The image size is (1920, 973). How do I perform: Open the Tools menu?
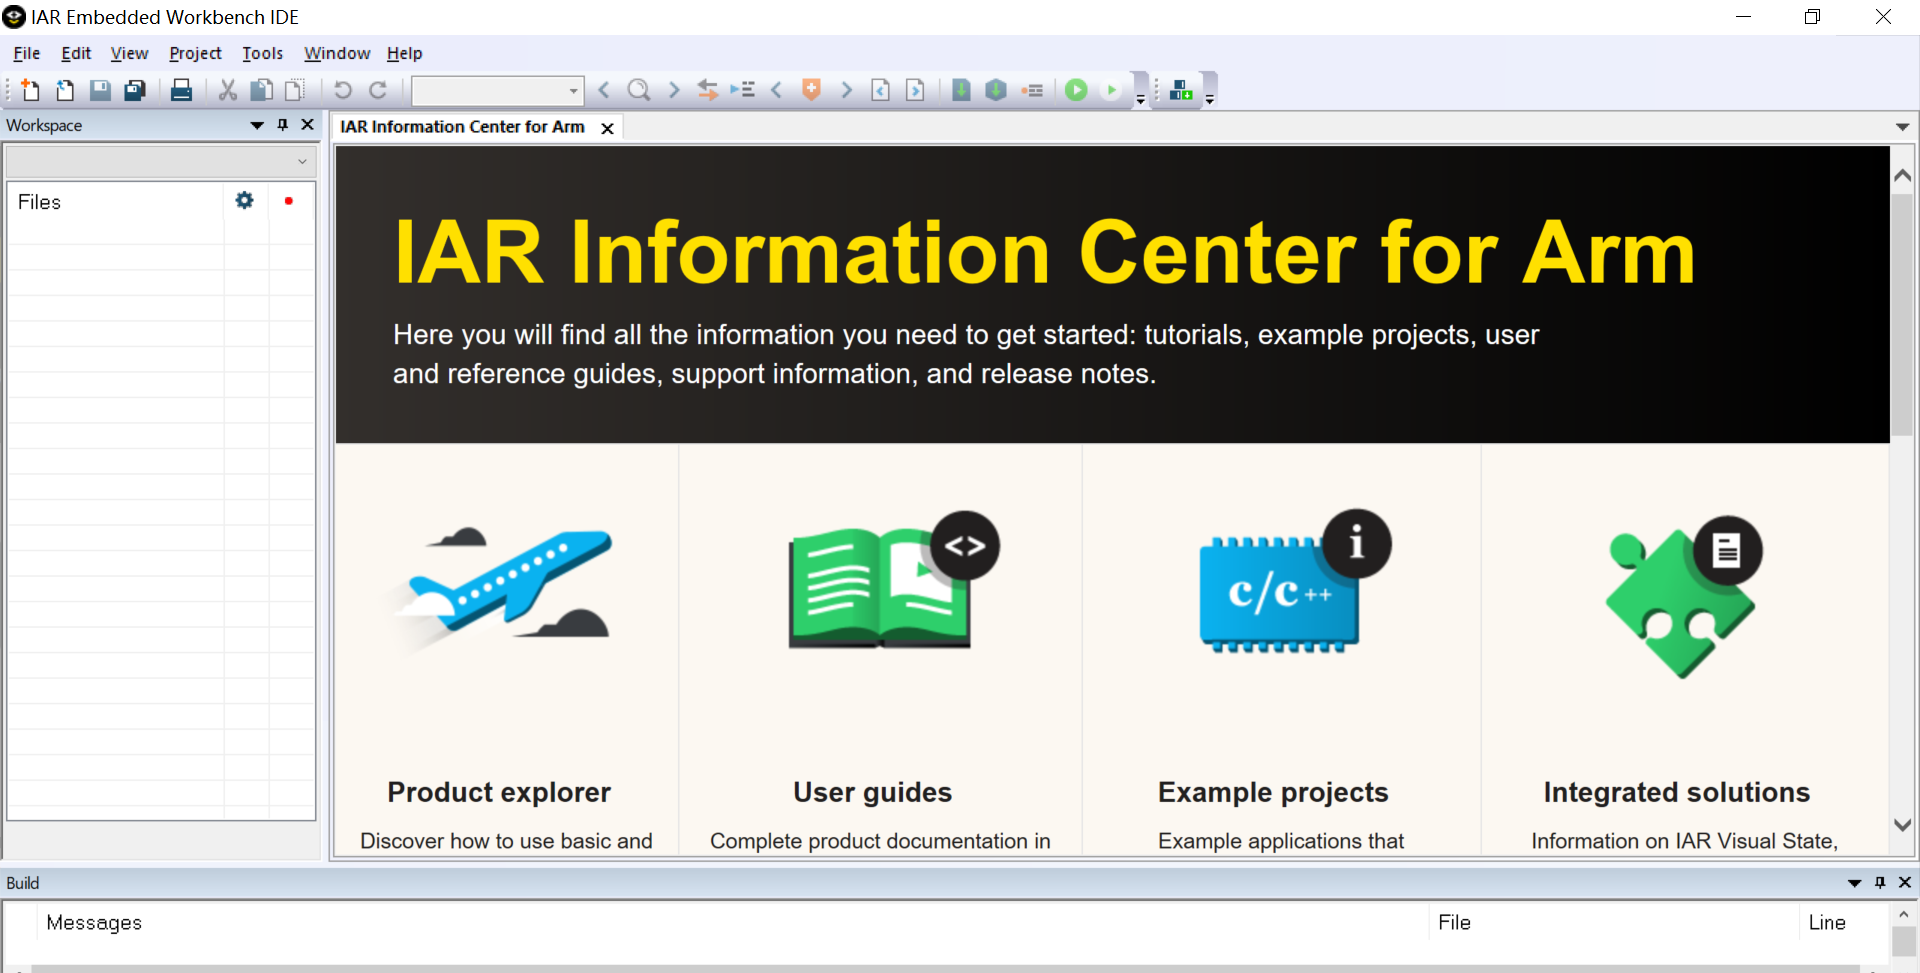click(262, 53)
